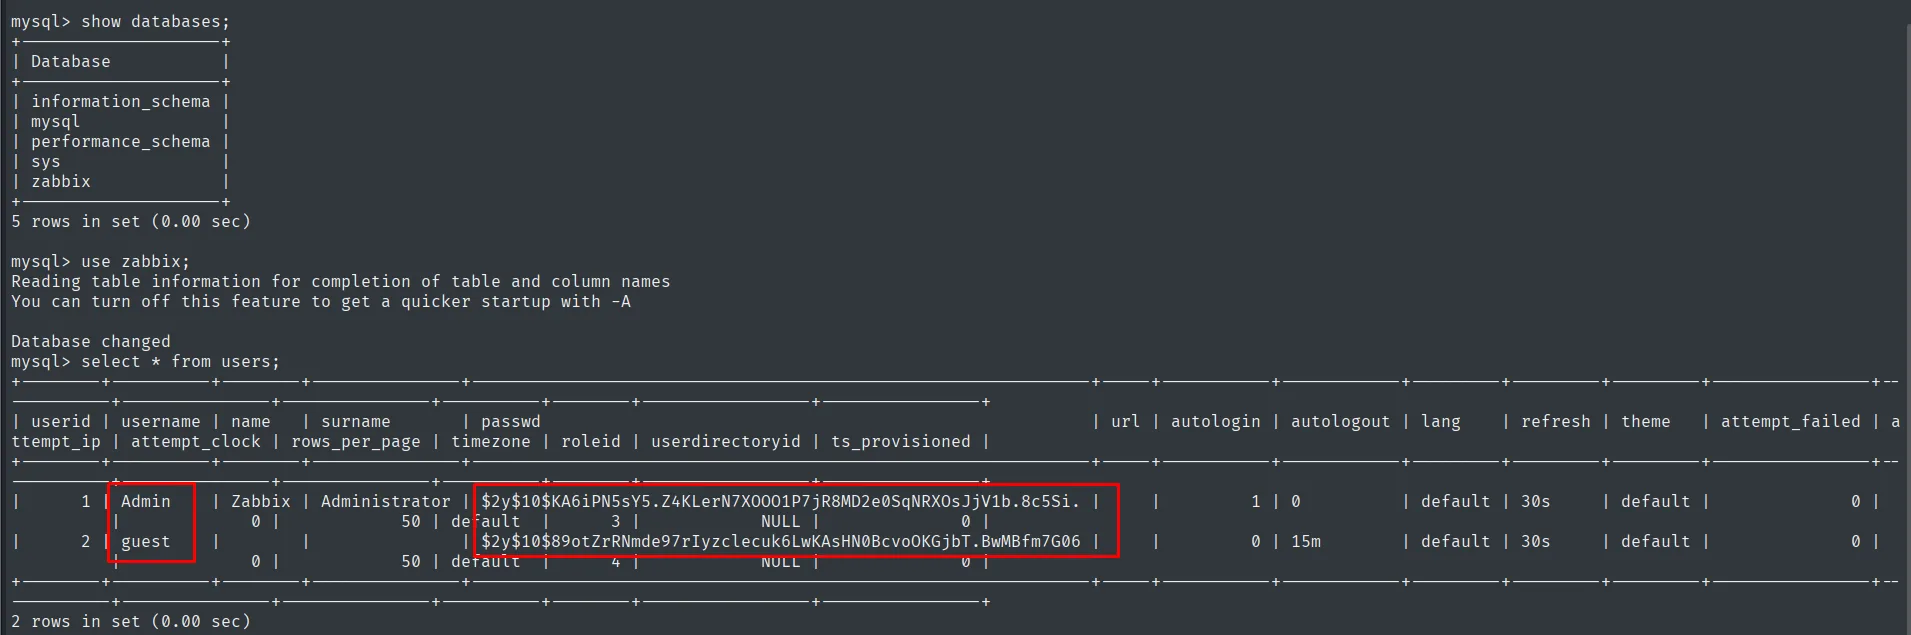The height and width of the screenshot is (635, 1911).
Task: Click the Admin row '30s' refresh value
Action: click(x=1535, y=502)
